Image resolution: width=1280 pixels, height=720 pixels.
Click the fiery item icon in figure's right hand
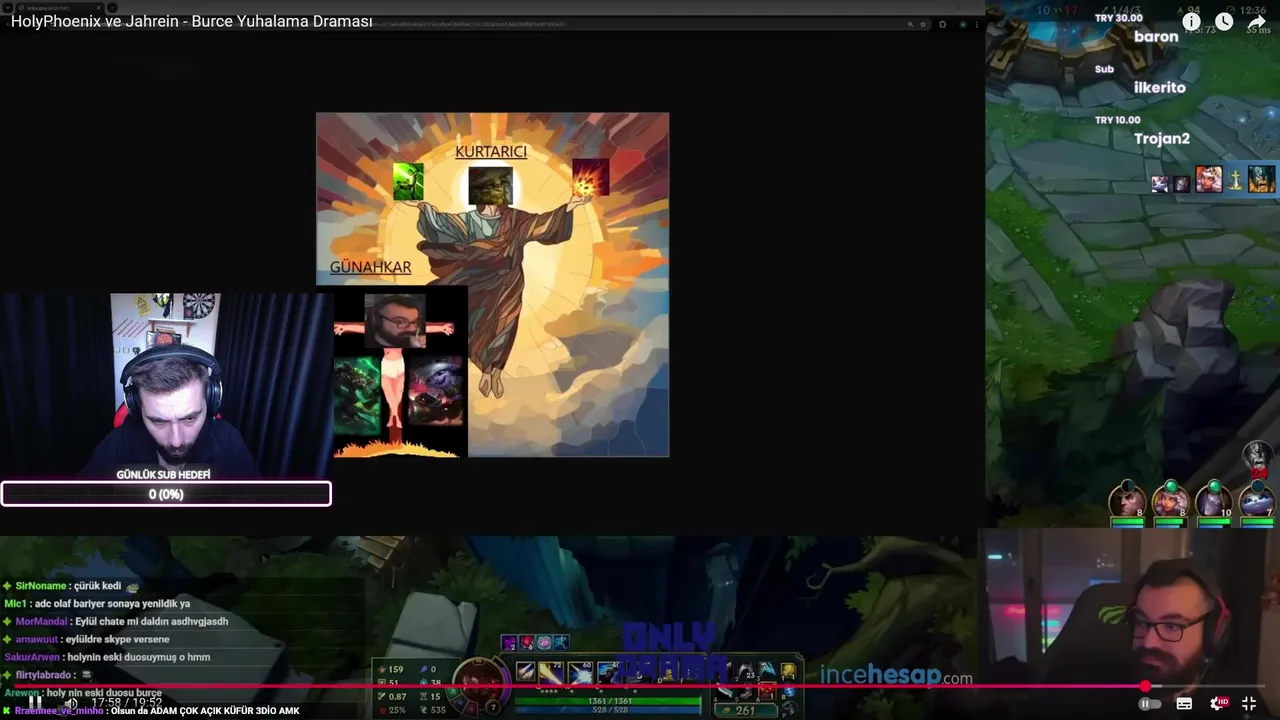pyautogui.click(x=591, y=177)
